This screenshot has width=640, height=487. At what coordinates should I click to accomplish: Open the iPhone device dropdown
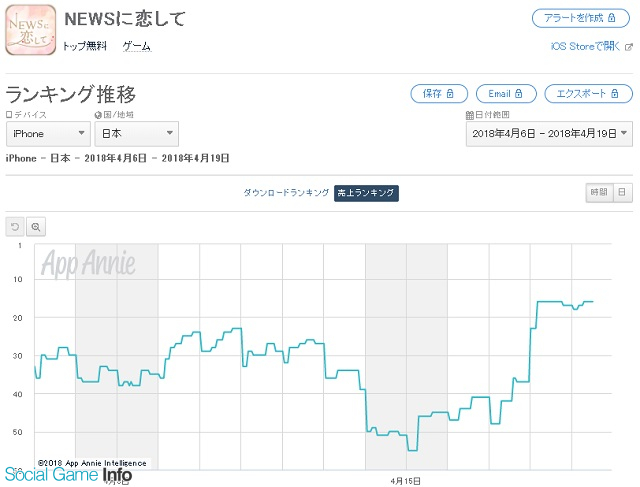point(48,133)
